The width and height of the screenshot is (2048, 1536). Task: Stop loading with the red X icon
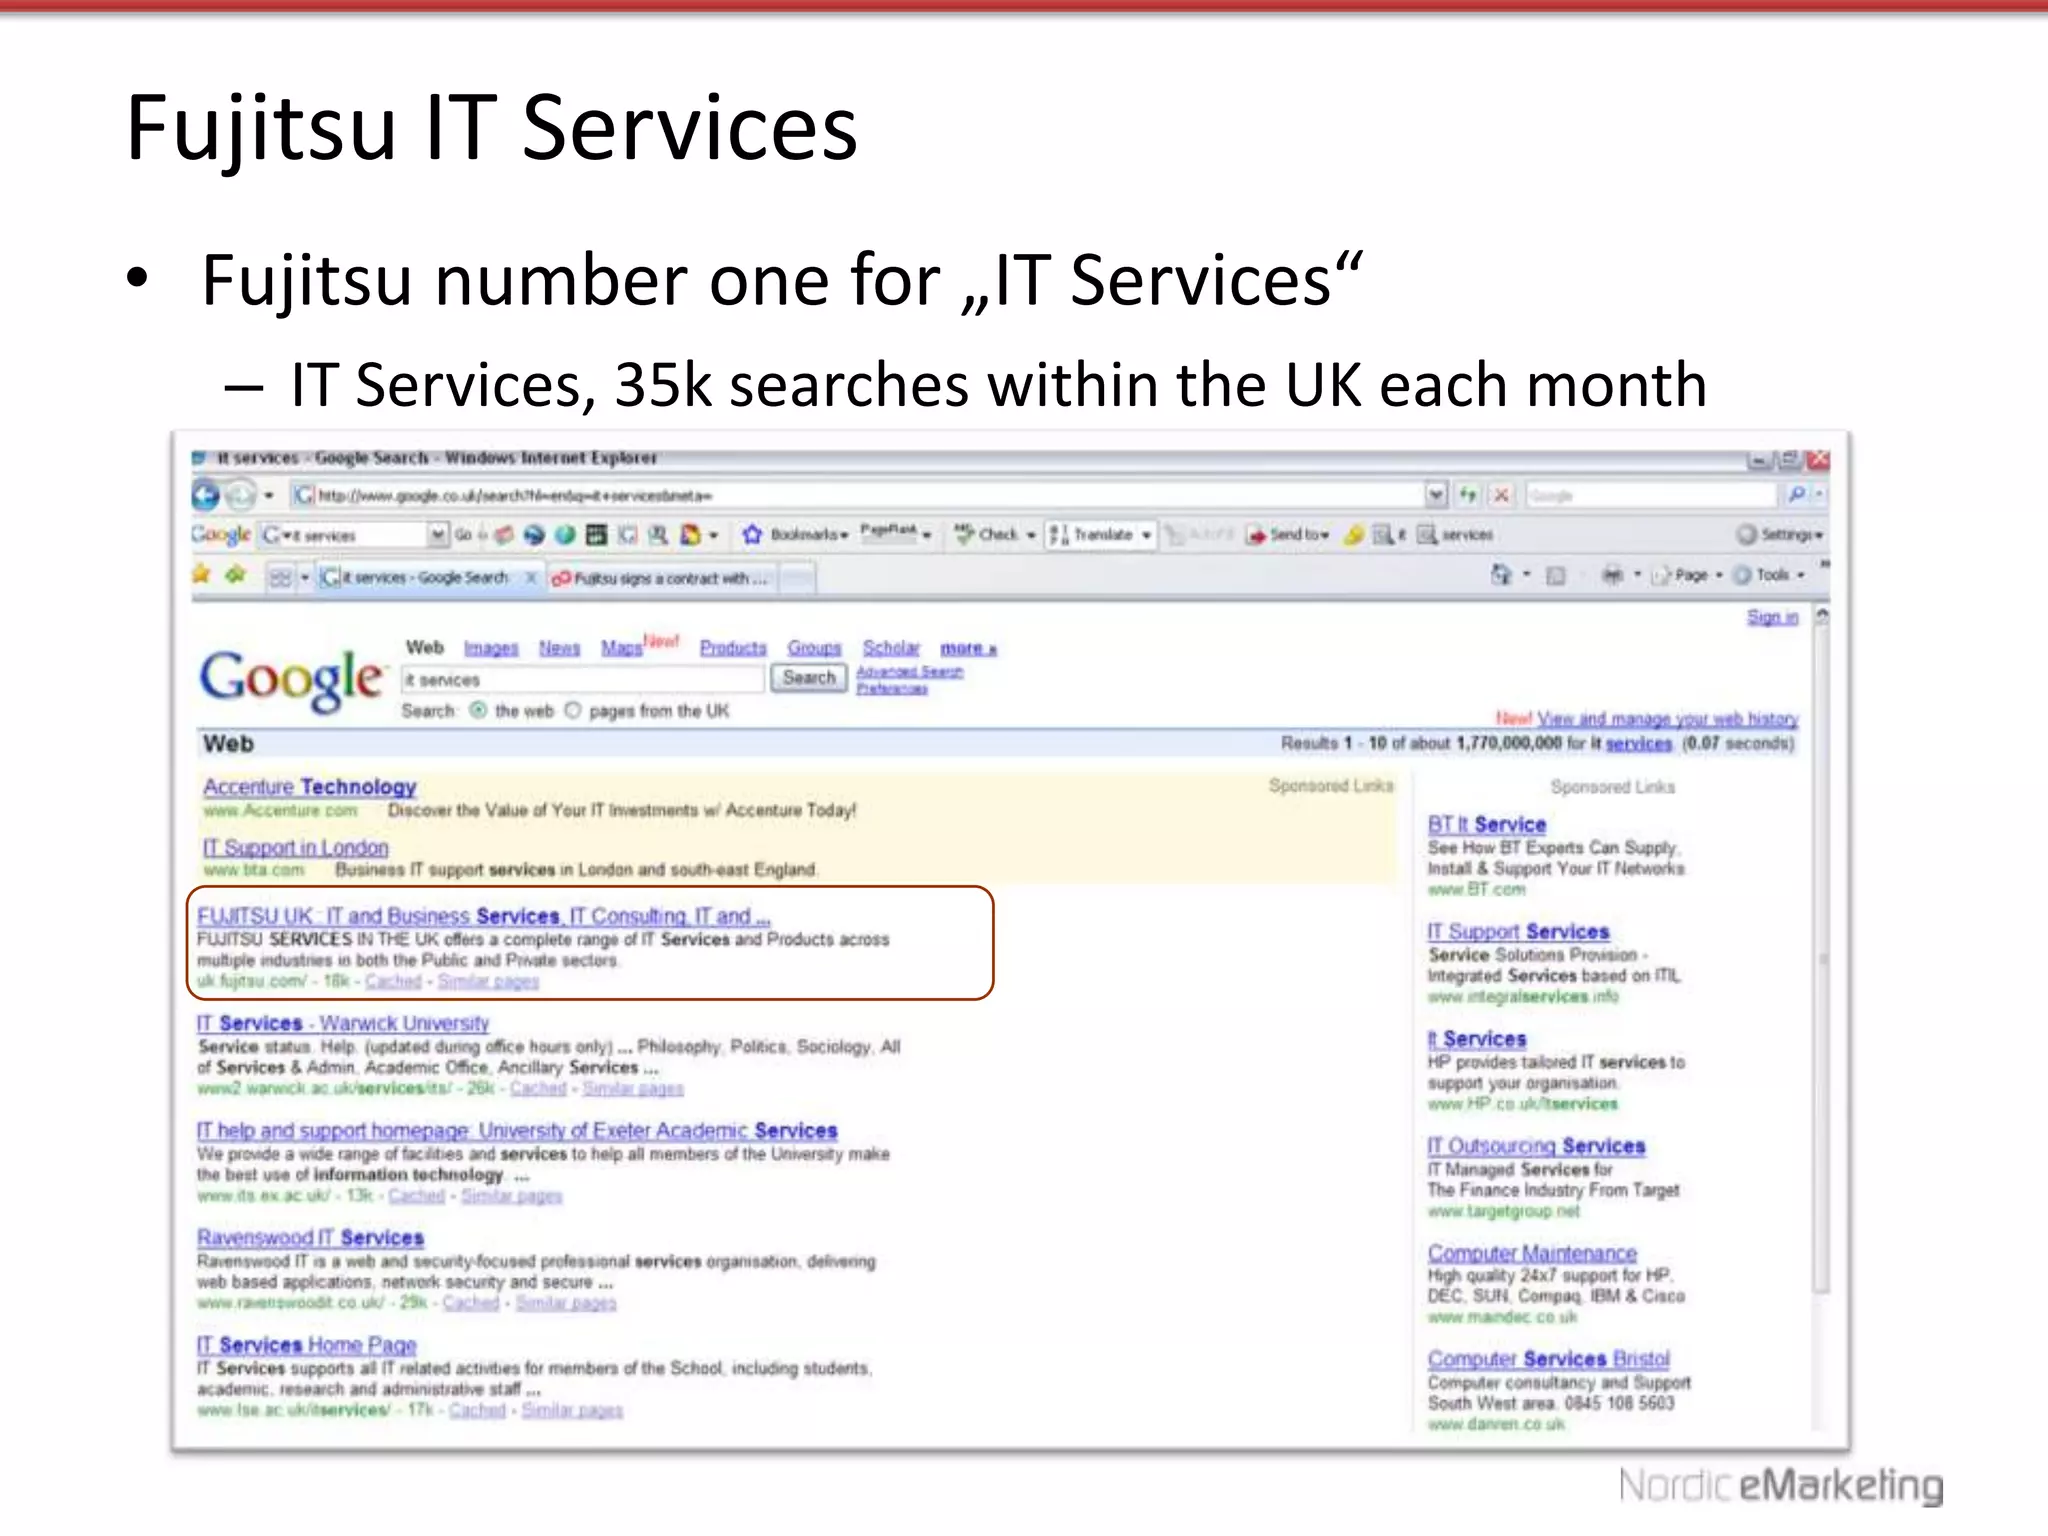(x=1501, y=495)
